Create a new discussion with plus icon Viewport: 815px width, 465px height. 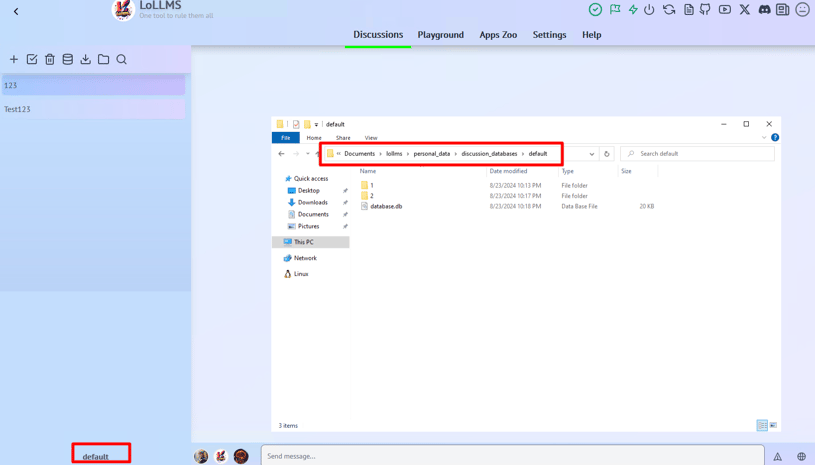click(x=14, y=60)
